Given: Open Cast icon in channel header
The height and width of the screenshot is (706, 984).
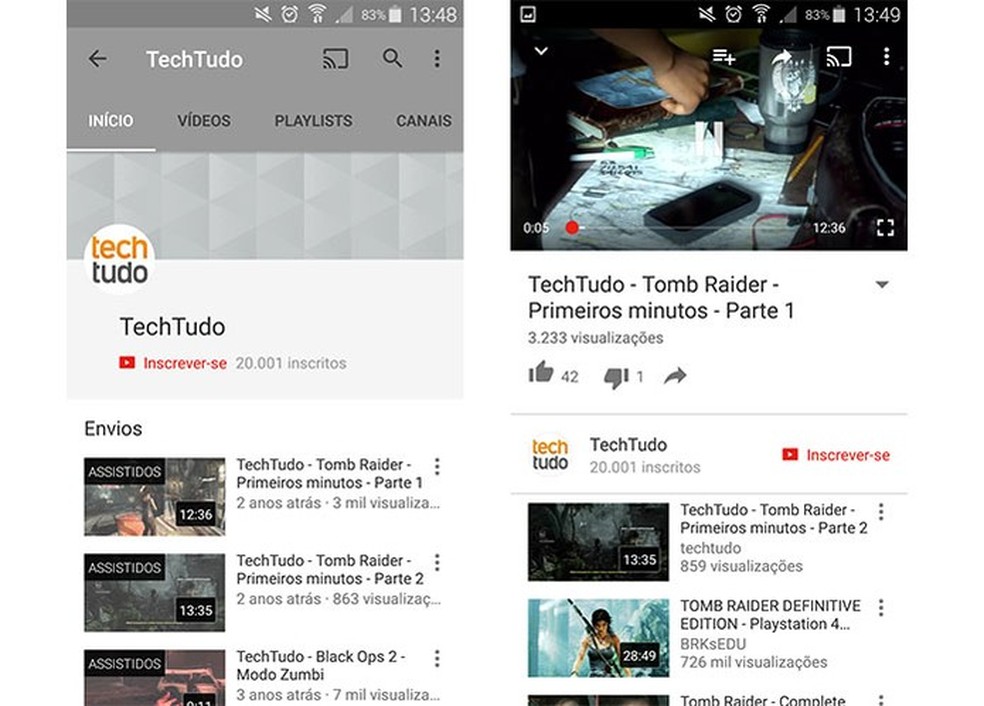Looking at the screenshot, I should click(x=335, y=59).
